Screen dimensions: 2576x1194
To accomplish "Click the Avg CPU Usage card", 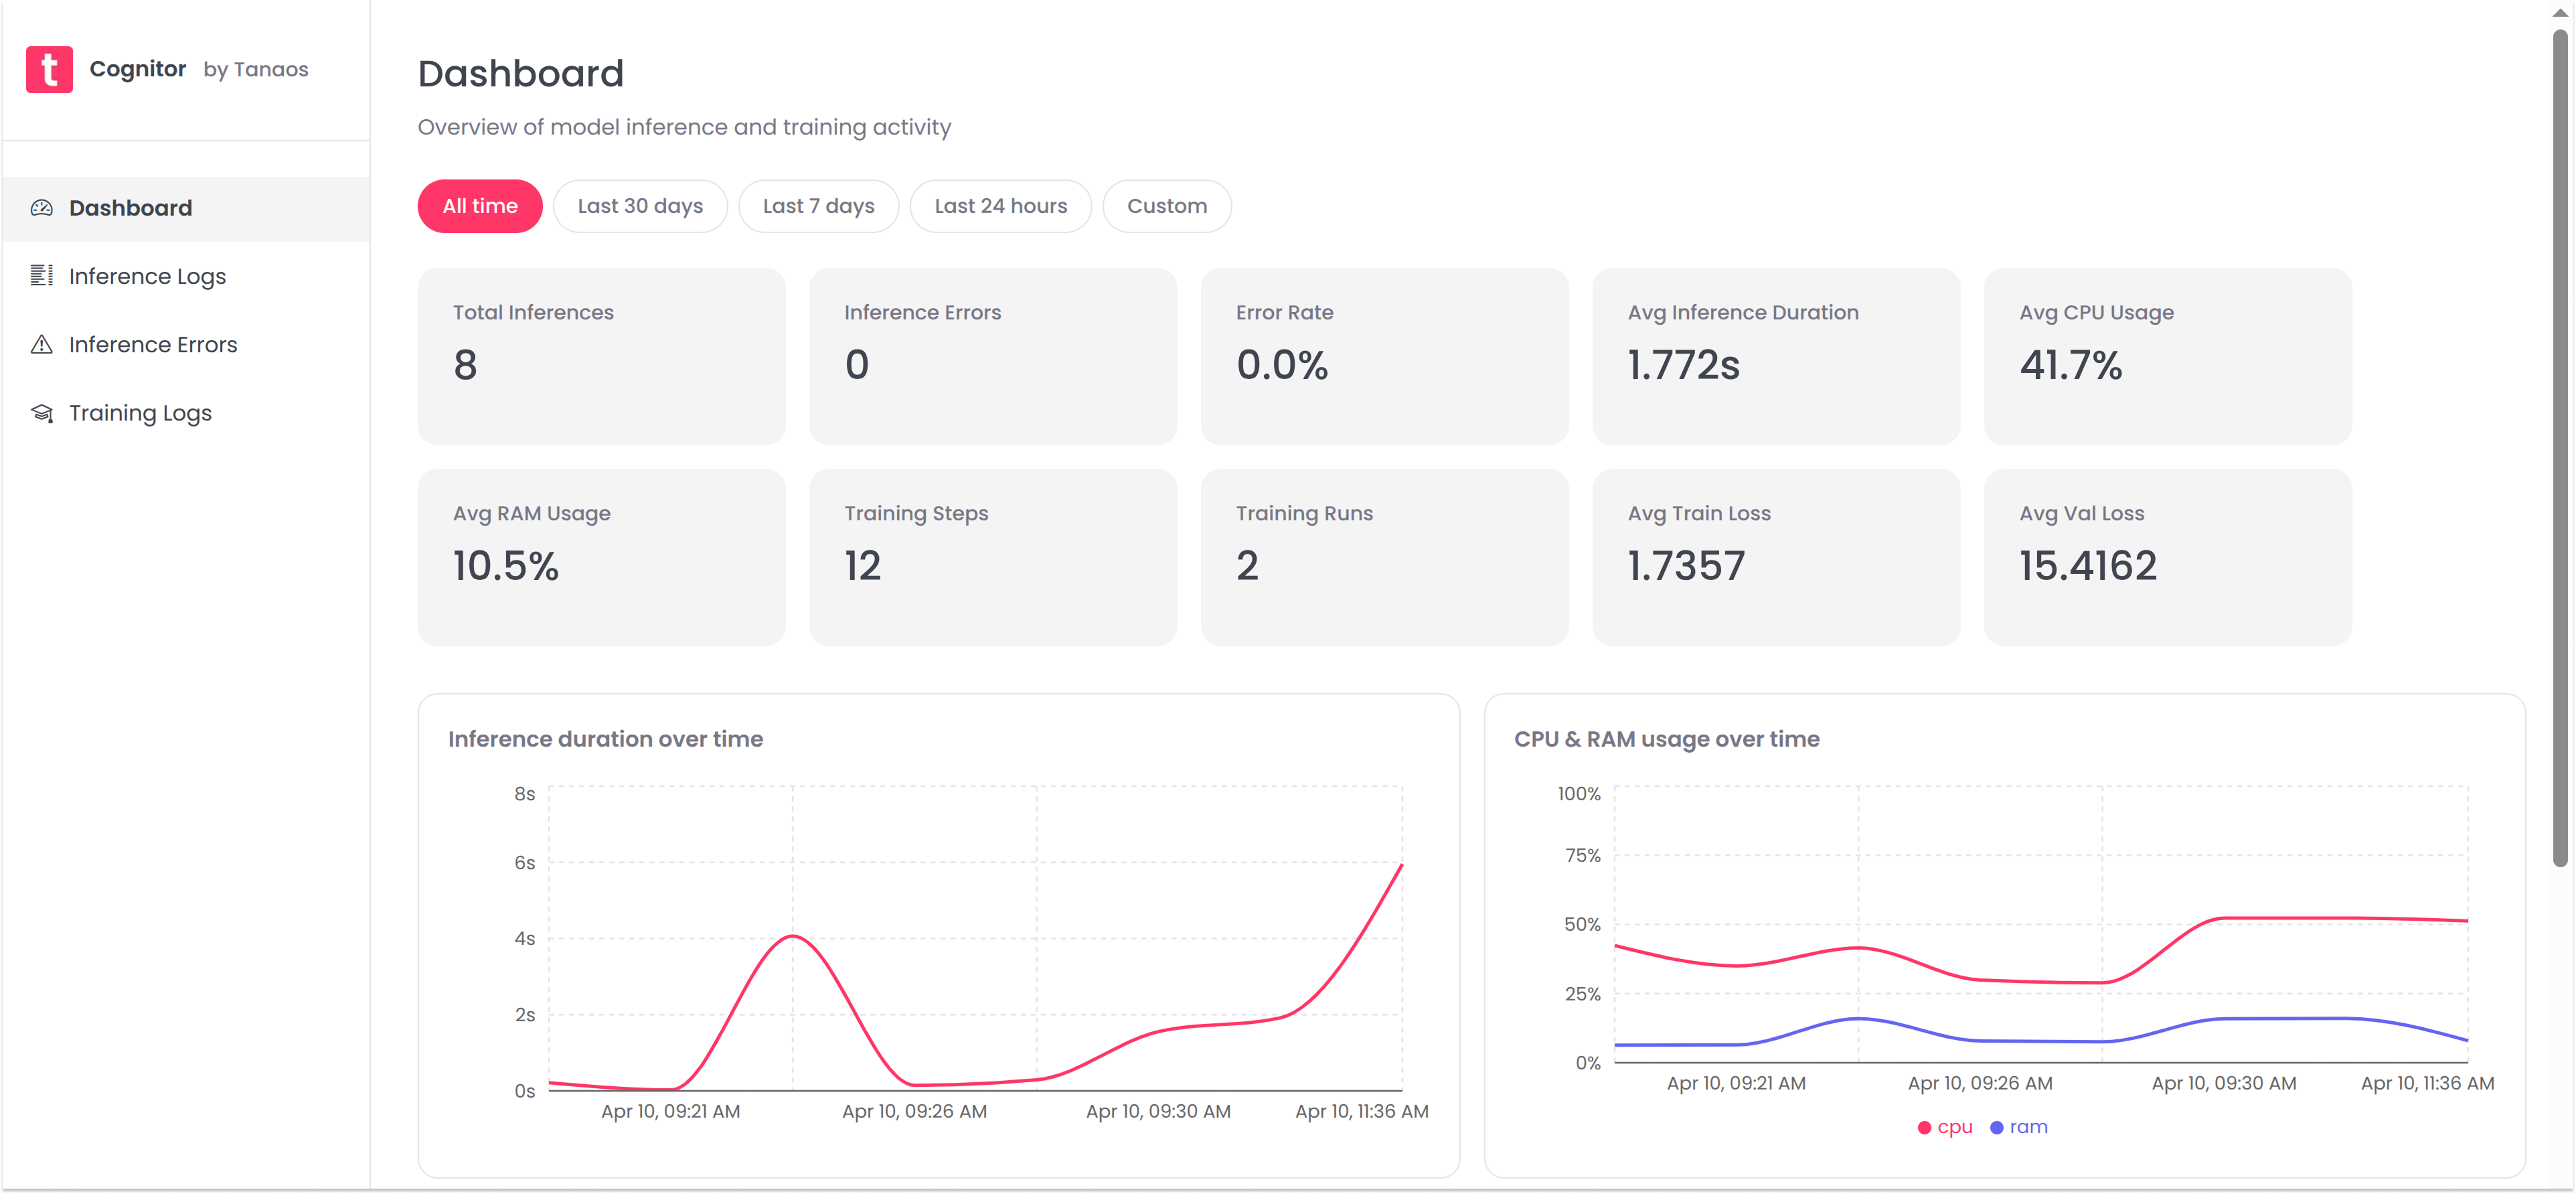I will tap(2167, 356).
